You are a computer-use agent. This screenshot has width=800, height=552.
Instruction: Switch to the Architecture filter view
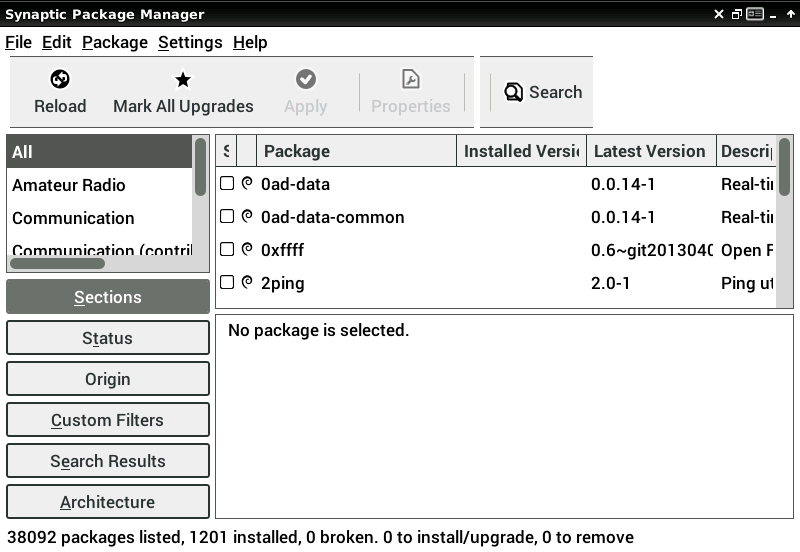point(108,501)
